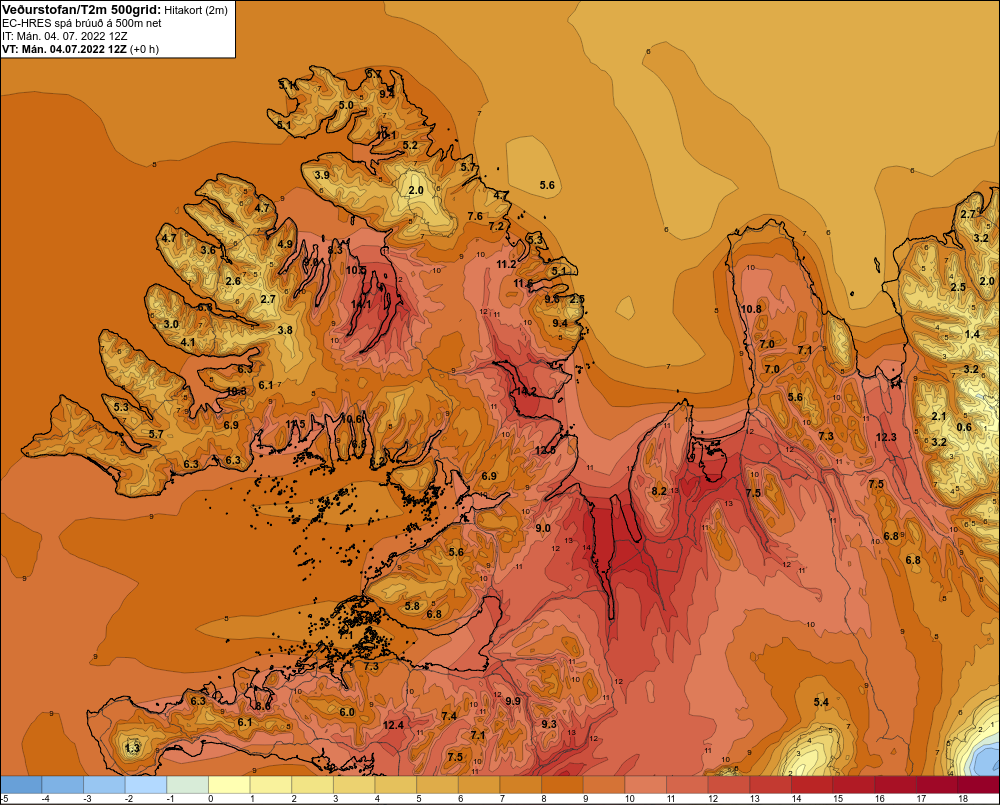
Task: Click the 7.4 temperature value
Action: pyautogui.click(x=449, y=716)
